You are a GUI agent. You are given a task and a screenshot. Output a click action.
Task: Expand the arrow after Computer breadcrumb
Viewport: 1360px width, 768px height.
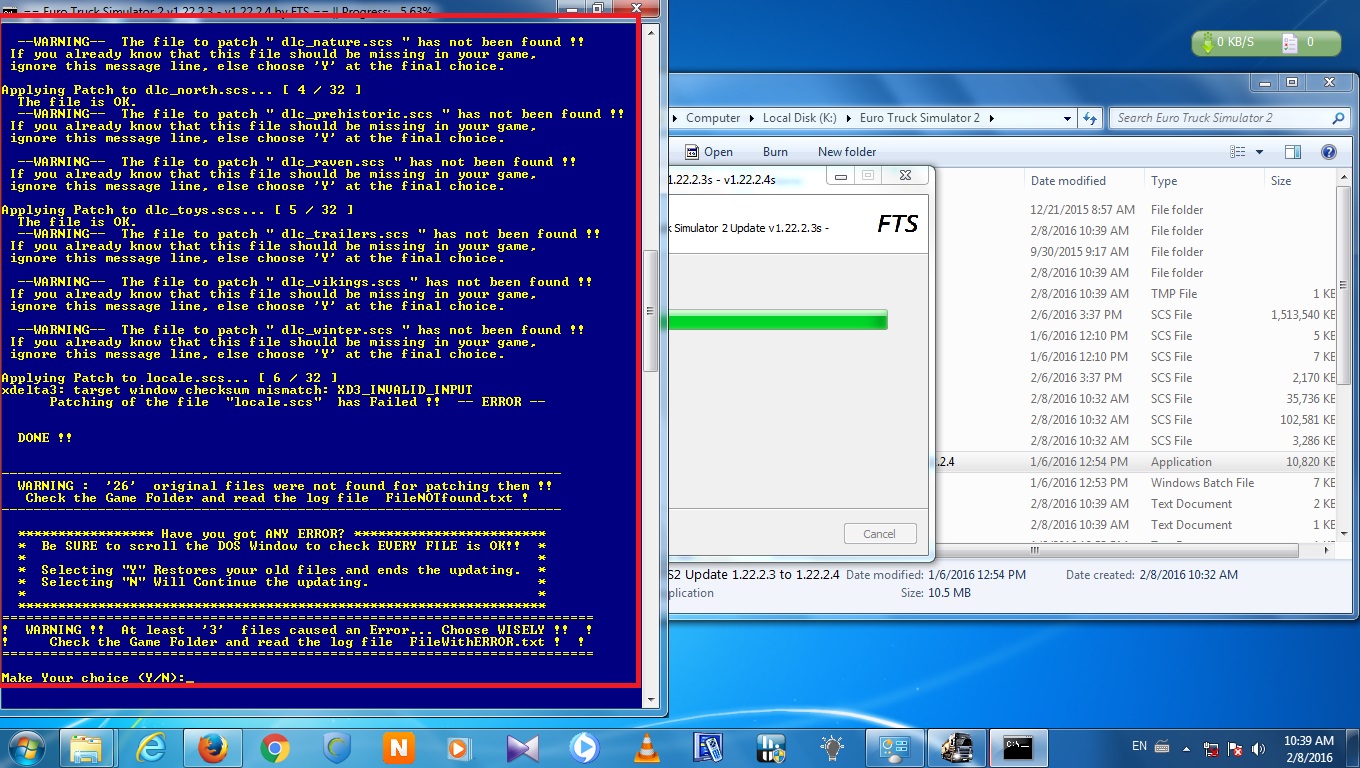(751, 118)
